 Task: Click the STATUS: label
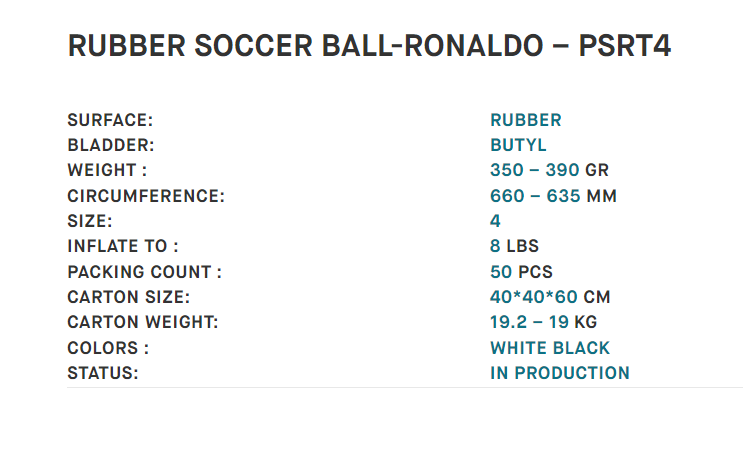[x=103, y=373]
